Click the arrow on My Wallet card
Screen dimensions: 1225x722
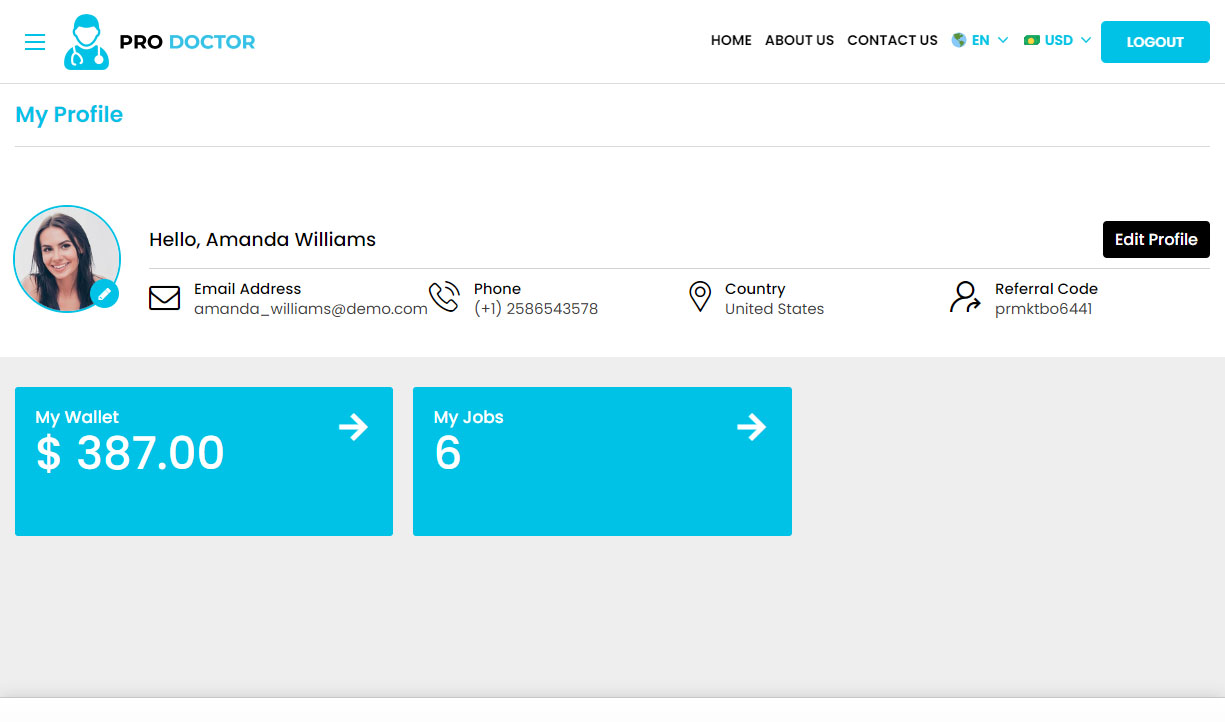click(x=353, y=427)
